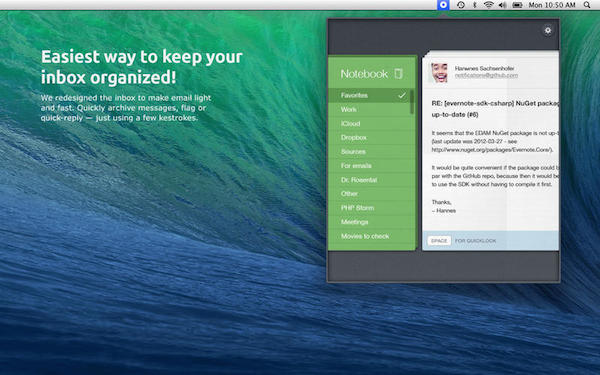Click the notebook list scrollbar

412,102
